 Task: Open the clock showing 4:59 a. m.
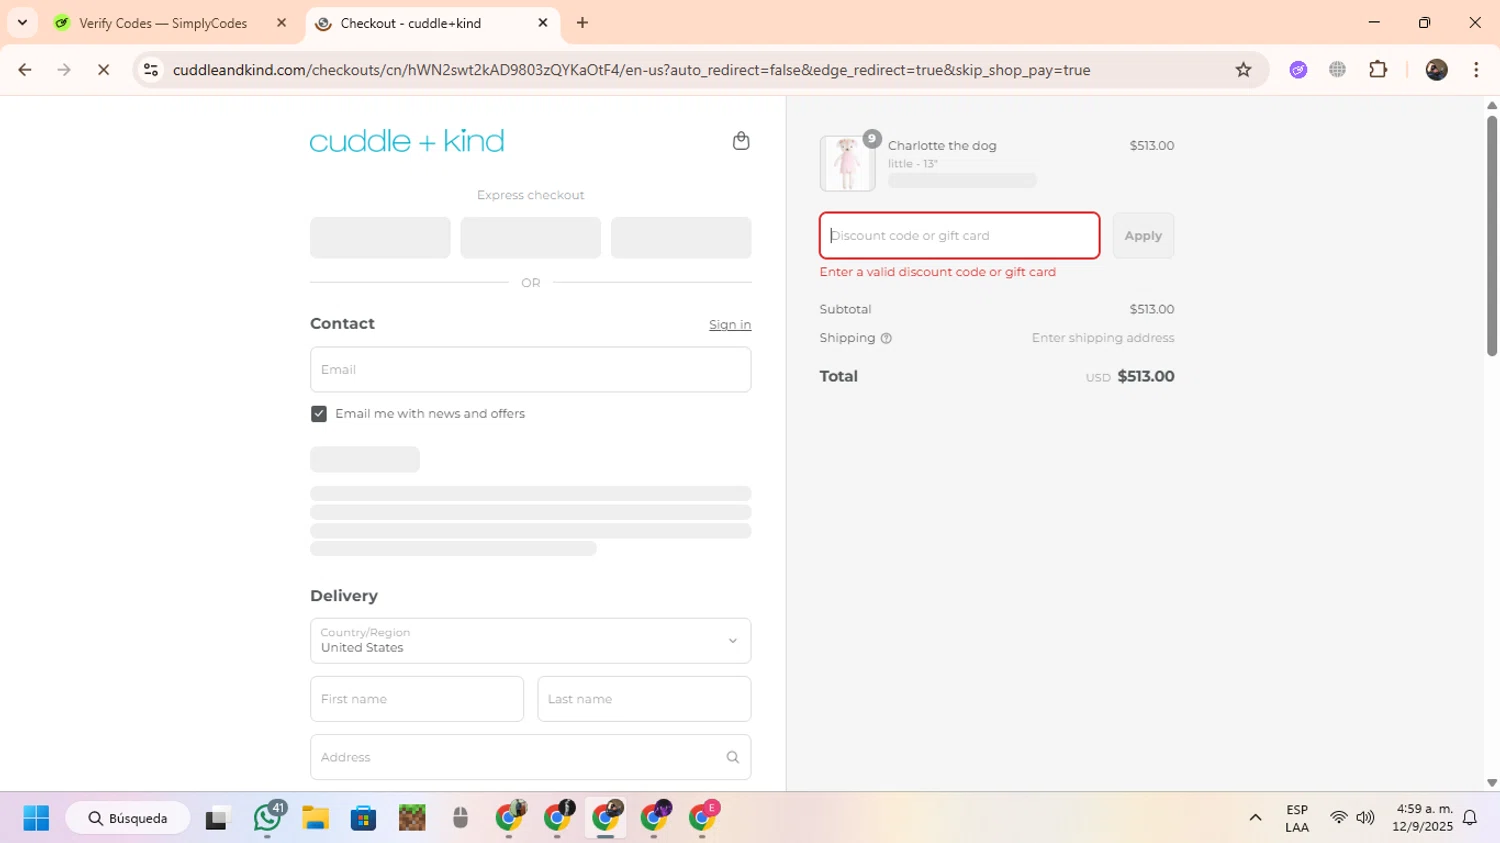(1424, 818)
